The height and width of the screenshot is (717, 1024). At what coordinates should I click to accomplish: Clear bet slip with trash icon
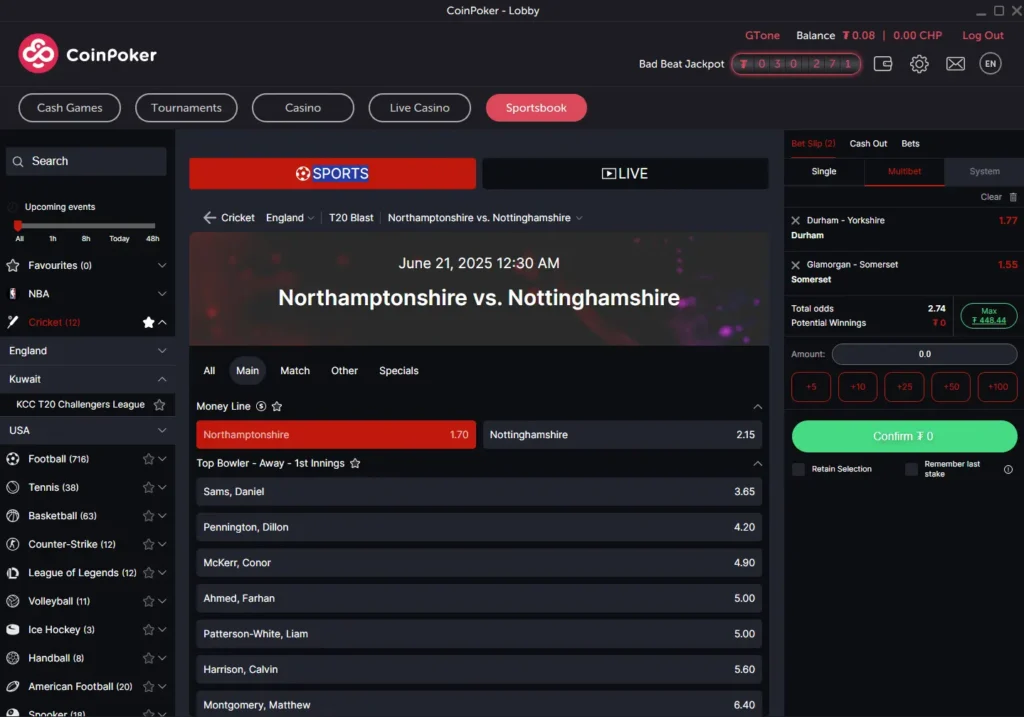(x=1013, y=197)
